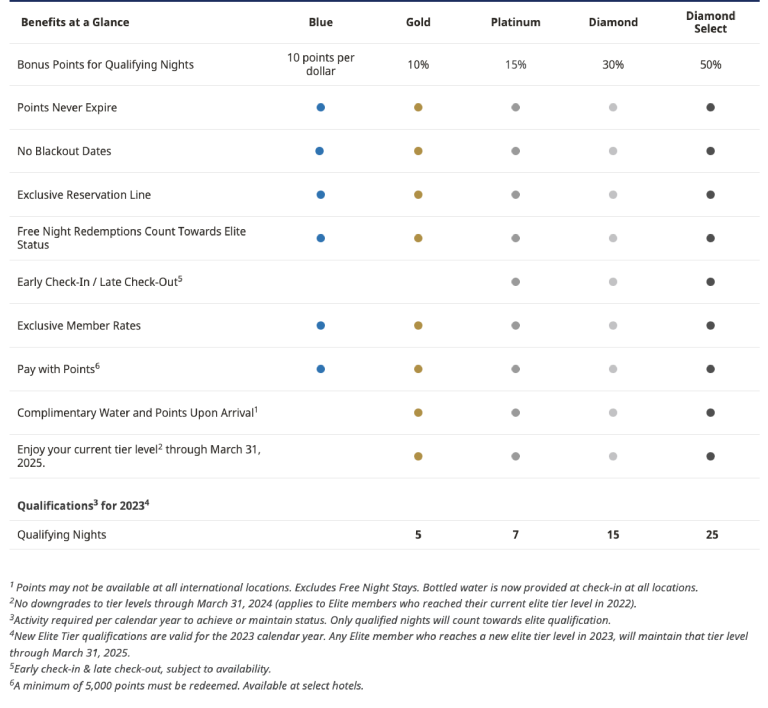Viewport: 768px width, 708px height.
Task: Click the Platinum dot for current tier level row
Action: pyautogui.click(x=515, y=456)
